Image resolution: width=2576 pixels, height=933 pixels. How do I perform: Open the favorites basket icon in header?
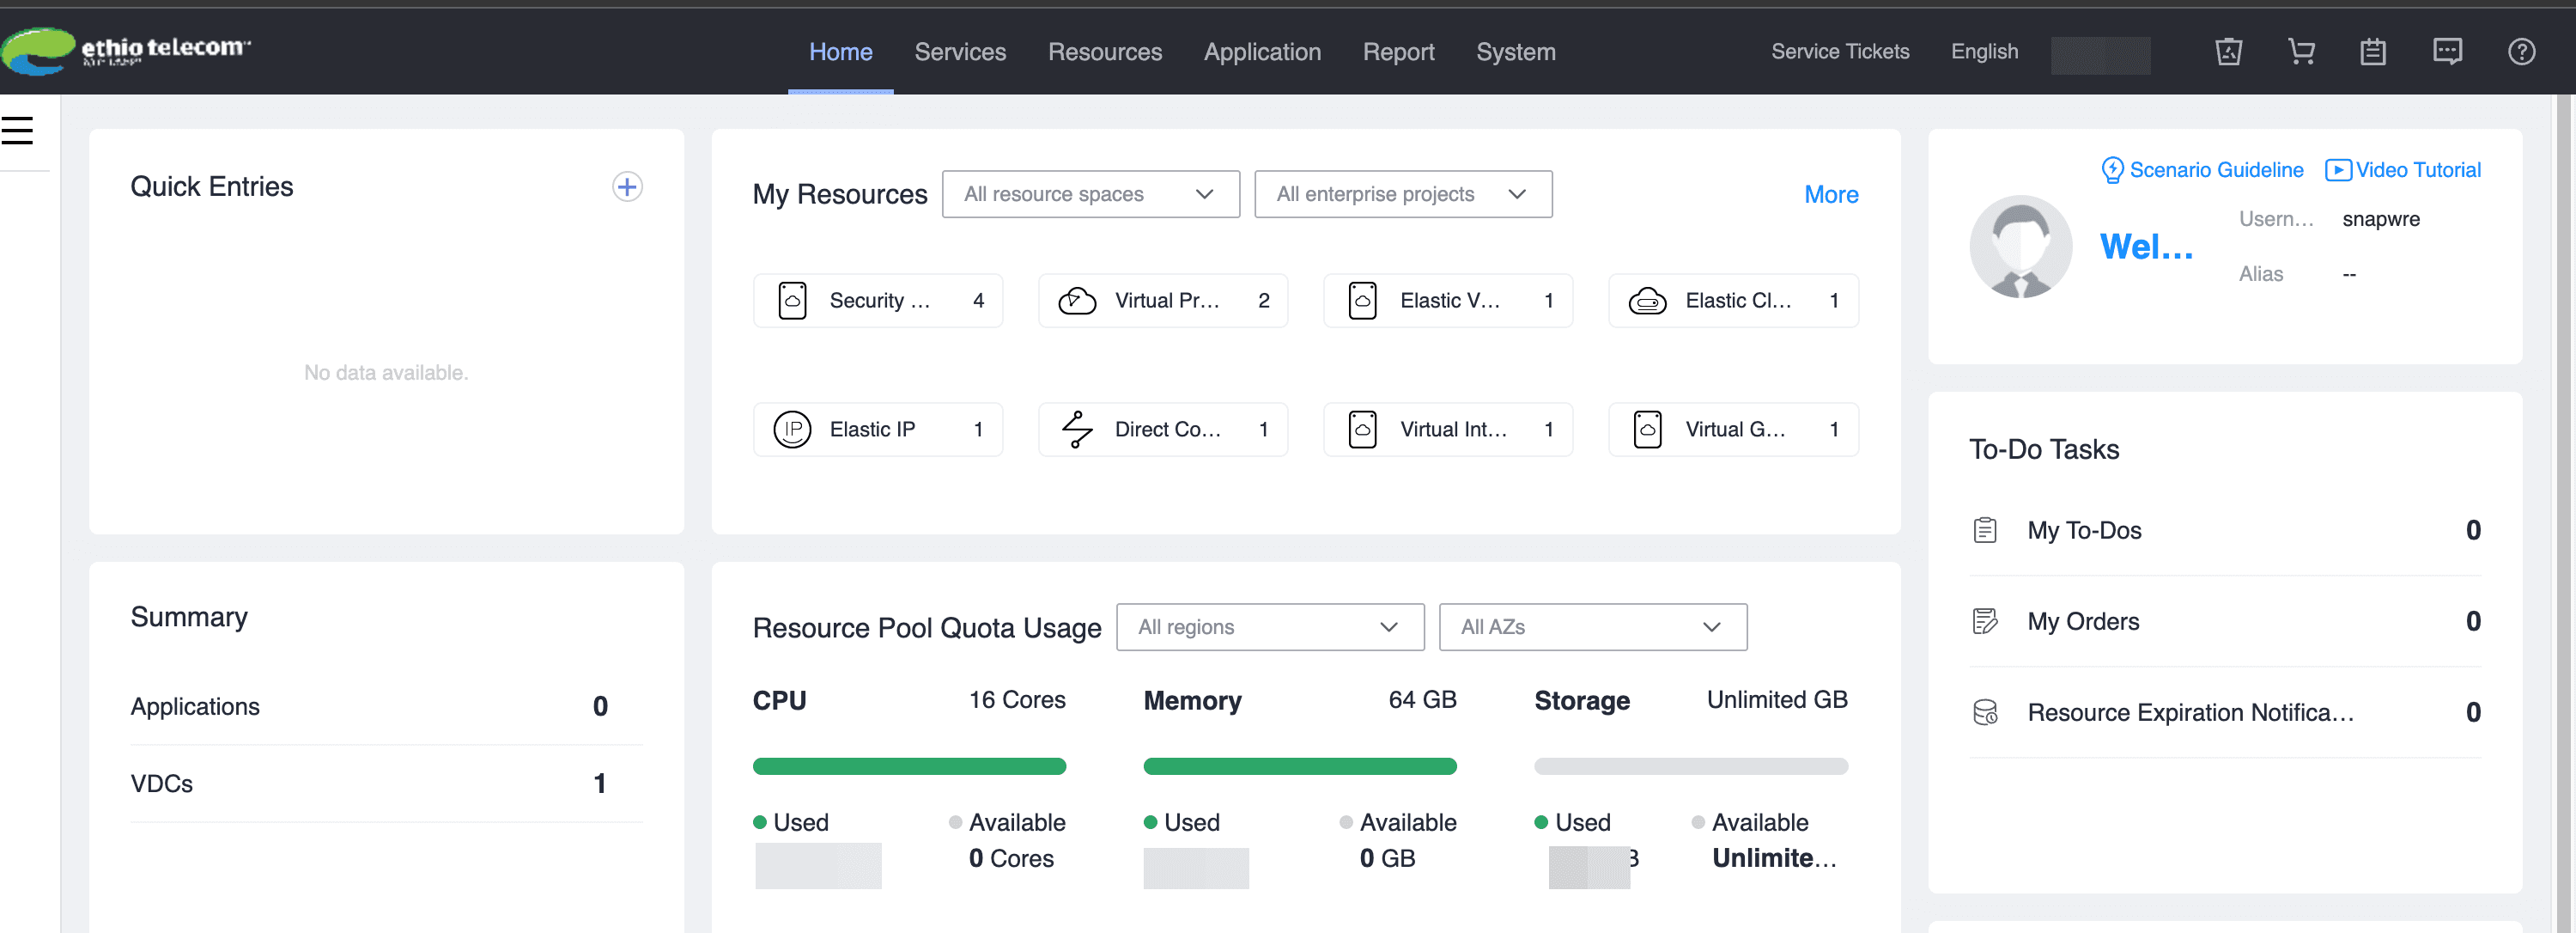pos(2229,52)
